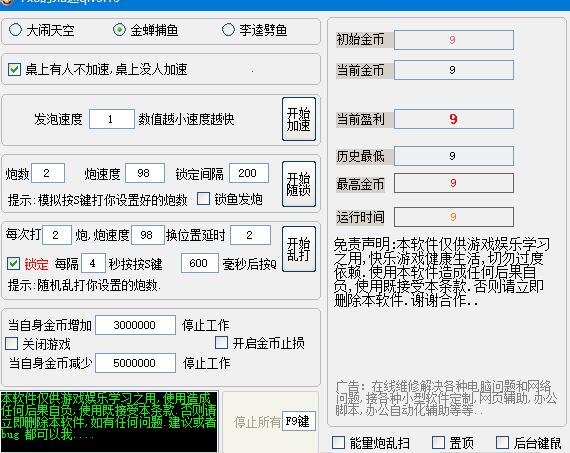Click the green disclaimer text console
The height and width of the screenshot is (453, 570).
pos(109,422)
